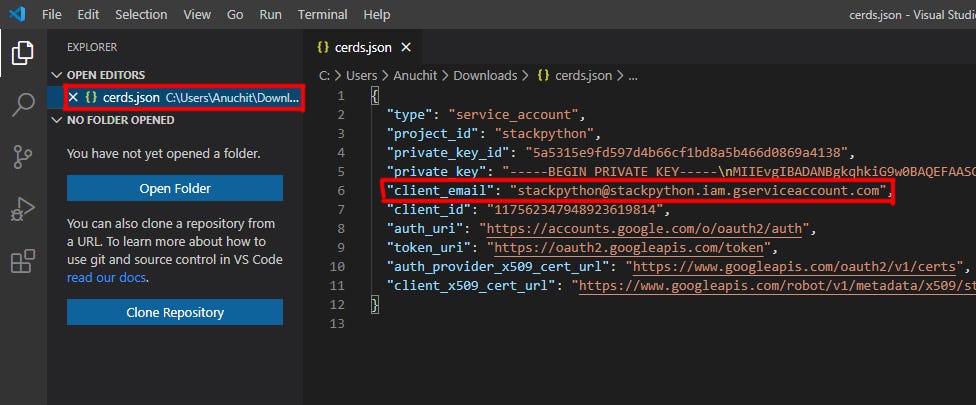Open the oauth2/v1/certs URL link
The image size is (976, 405).
(794, 268)
